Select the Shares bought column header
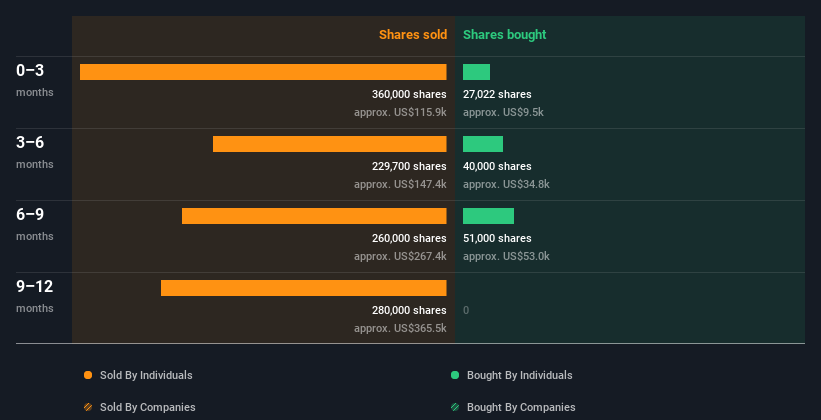This screenshot has height=420, width=821. [504, 35]
